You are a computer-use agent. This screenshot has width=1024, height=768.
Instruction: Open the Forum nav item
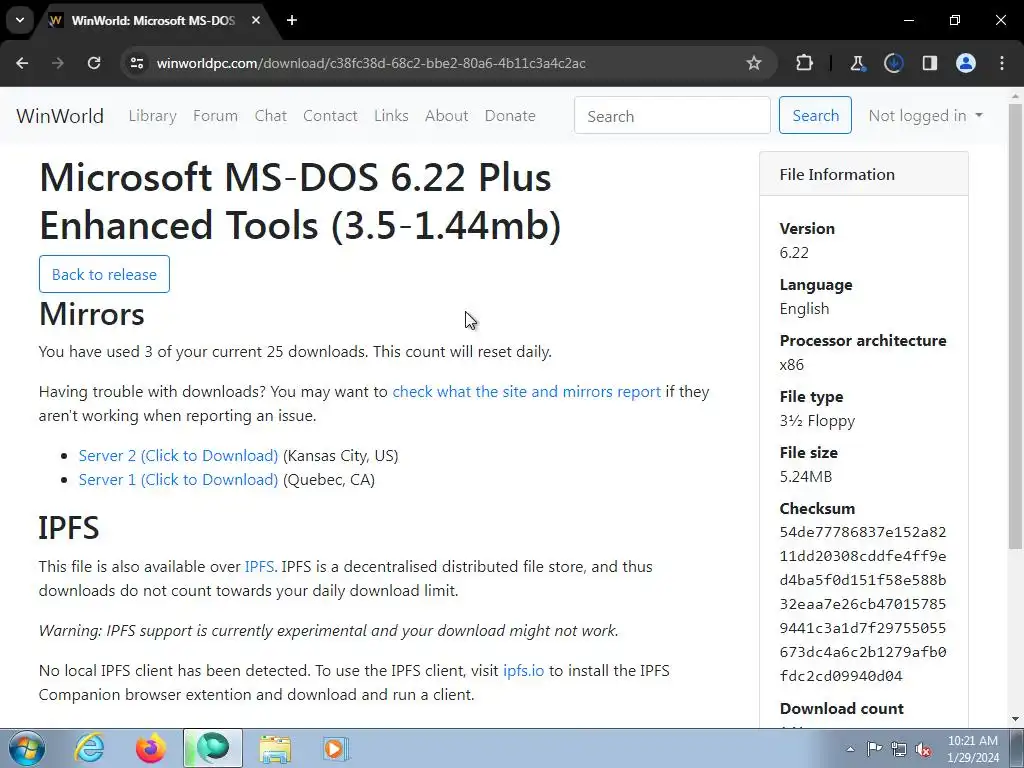coord(216,116)
